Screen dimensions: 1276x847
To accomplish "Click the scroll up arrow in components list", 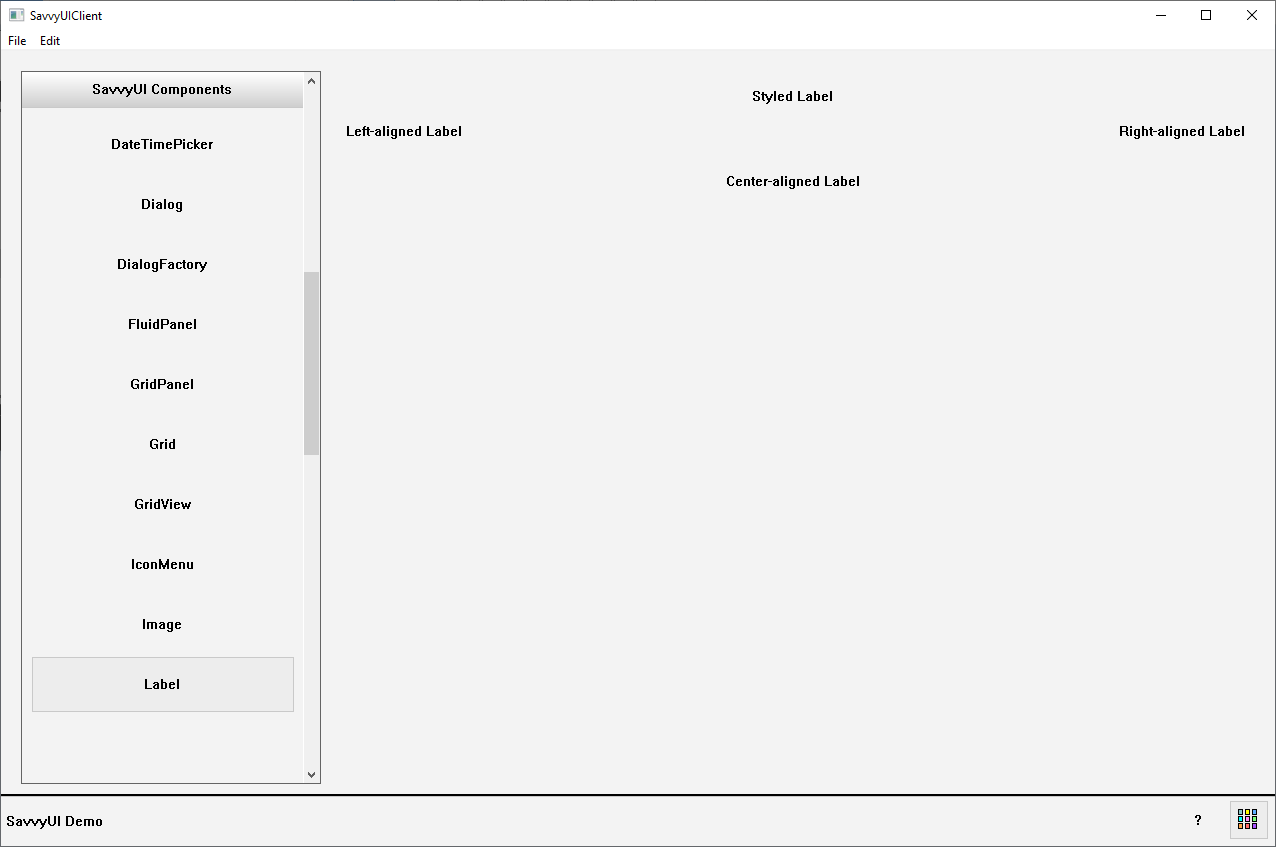I will coord(311,81).
